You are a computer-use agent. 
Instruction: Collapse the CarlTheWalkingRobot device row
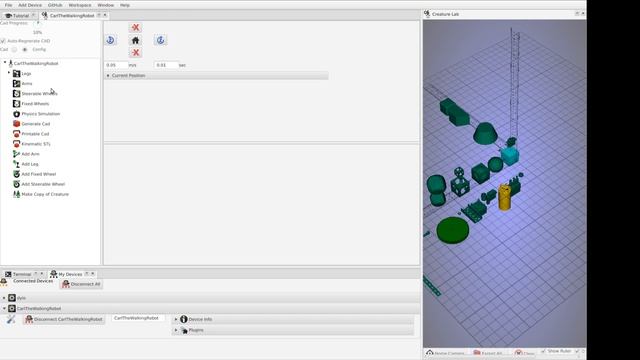(4, 309)
